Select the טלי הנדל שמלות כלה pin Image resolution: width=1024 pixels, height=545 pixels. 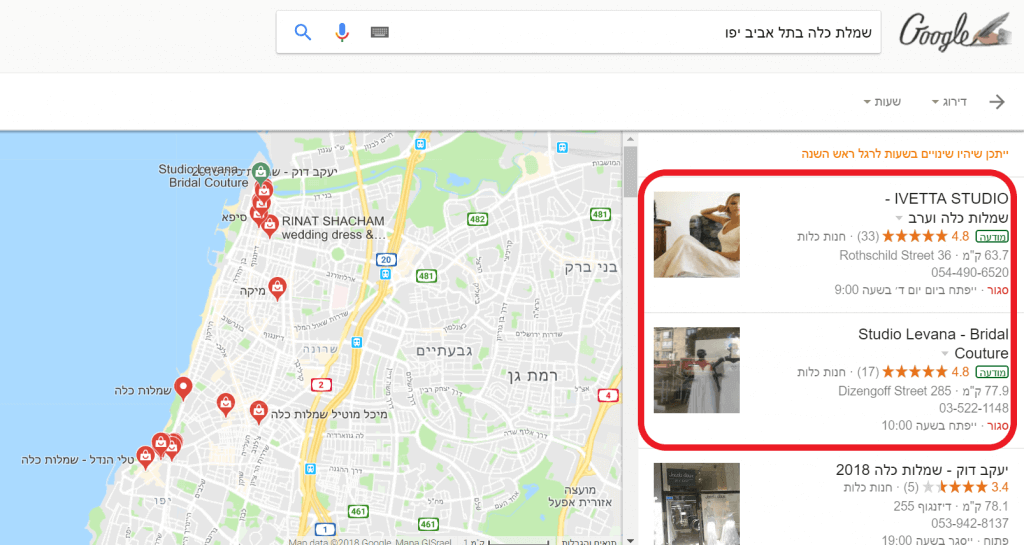tap(145, 457)
